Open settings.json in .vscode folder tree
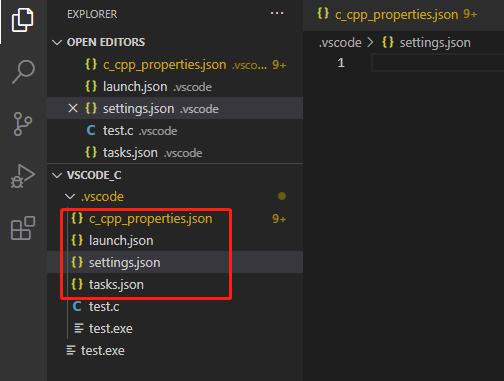 [175, 262]
